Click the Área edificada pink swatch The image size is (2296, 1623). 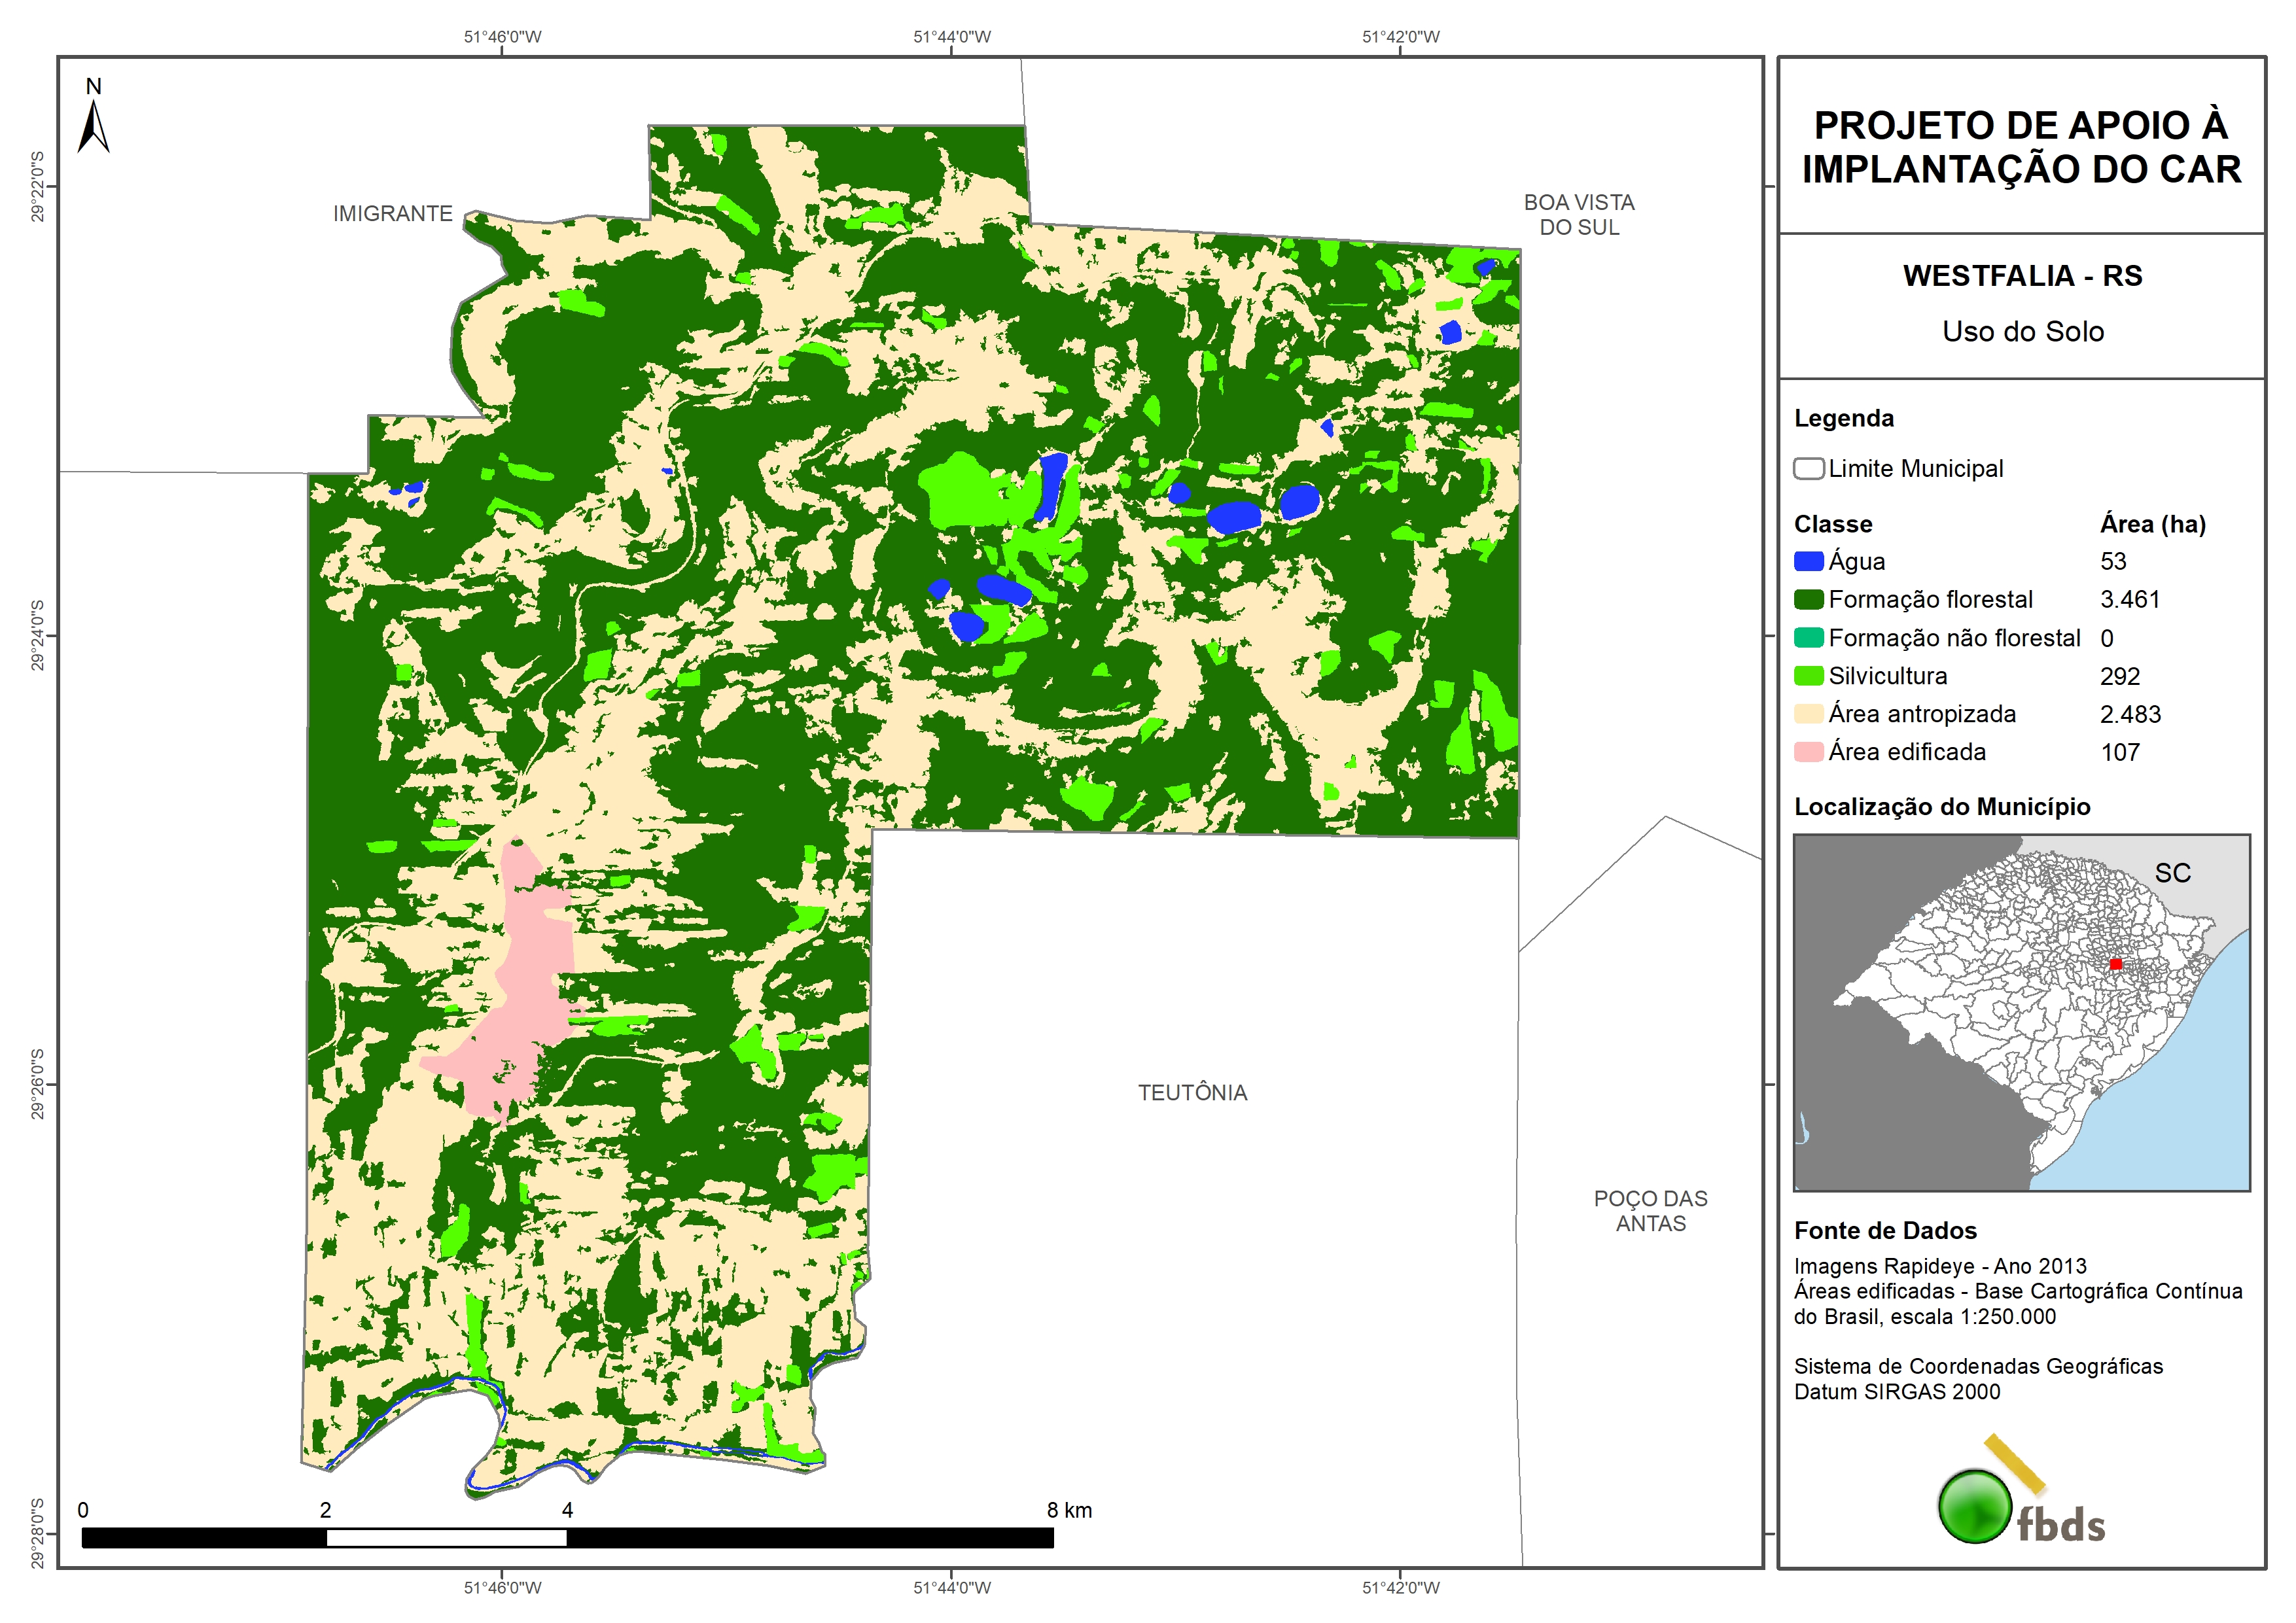pyautogui.click(x=1808, y=752)
